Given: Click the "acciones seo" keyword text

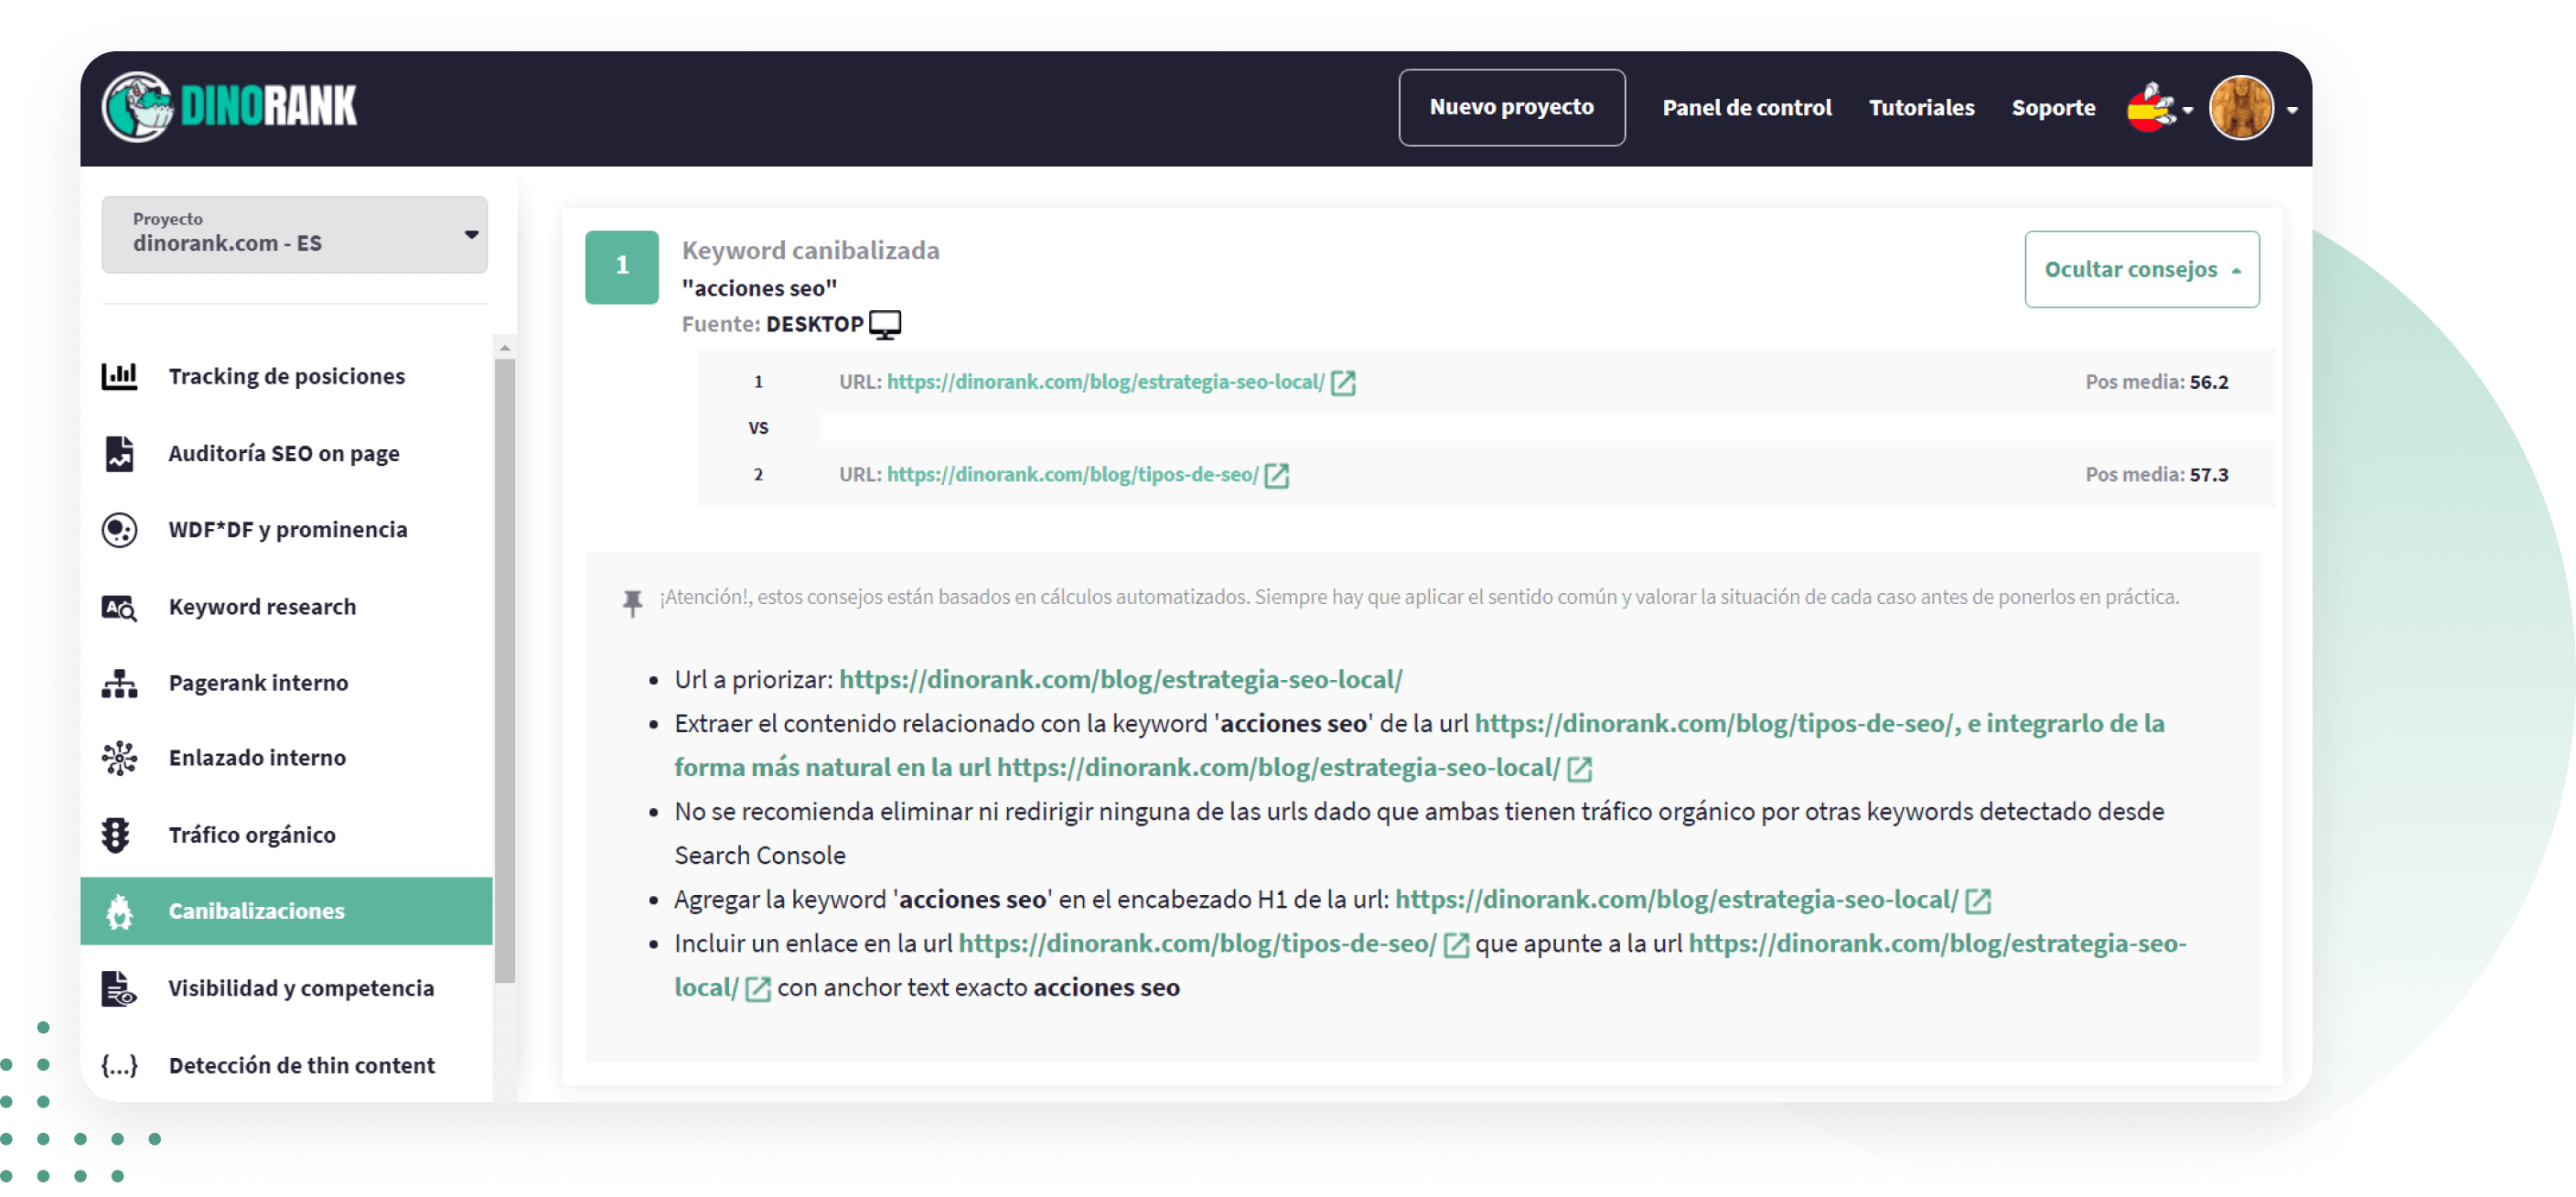Looking at the screenshot, I should click(x=759, y=288).
